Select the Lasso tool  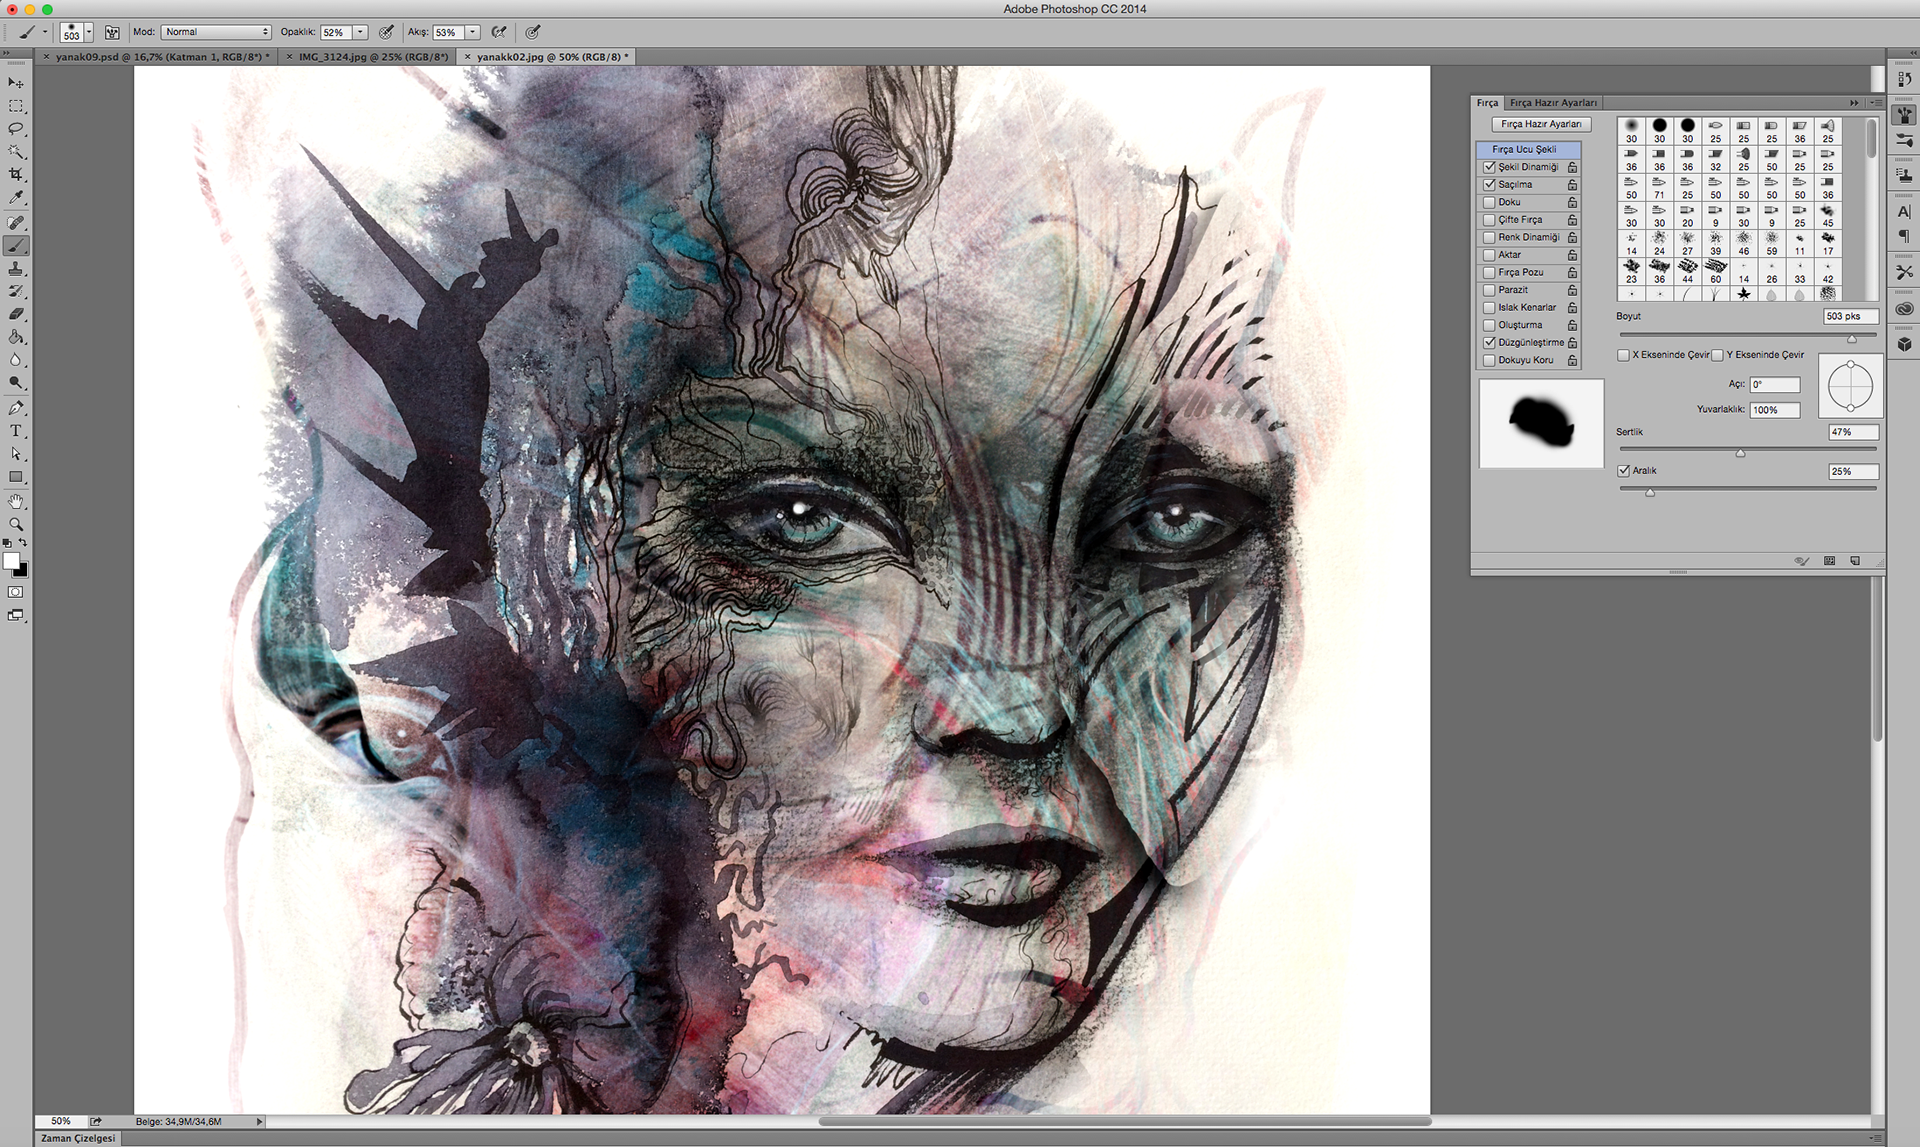click(16, 129)
